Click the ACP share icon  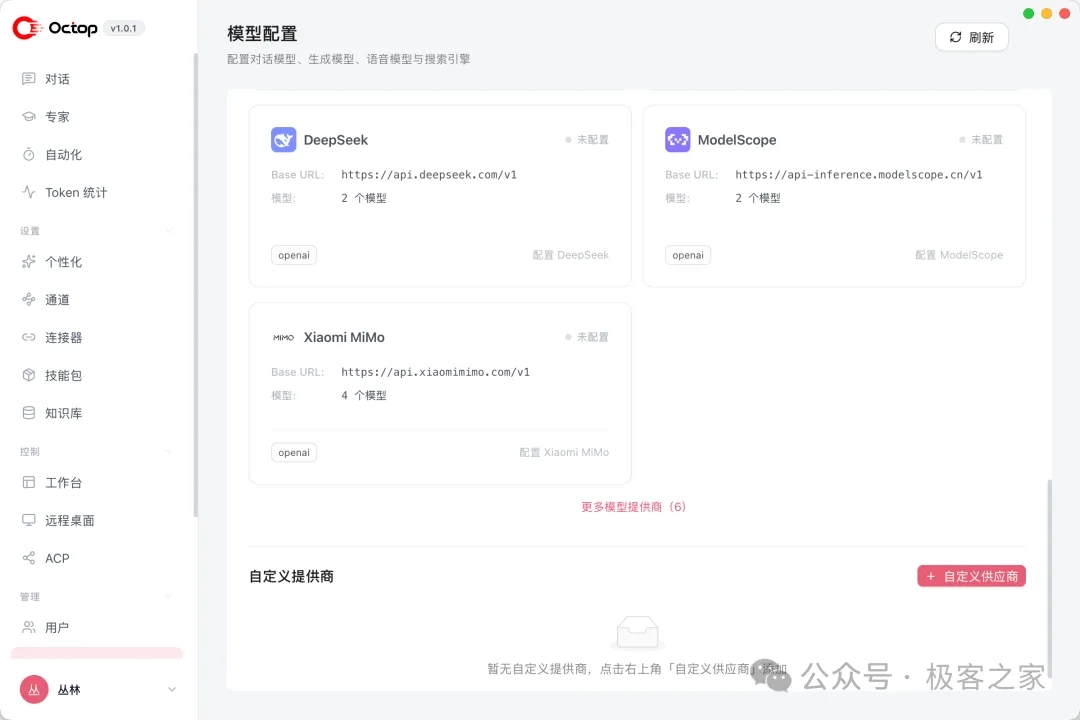point(28,558)
